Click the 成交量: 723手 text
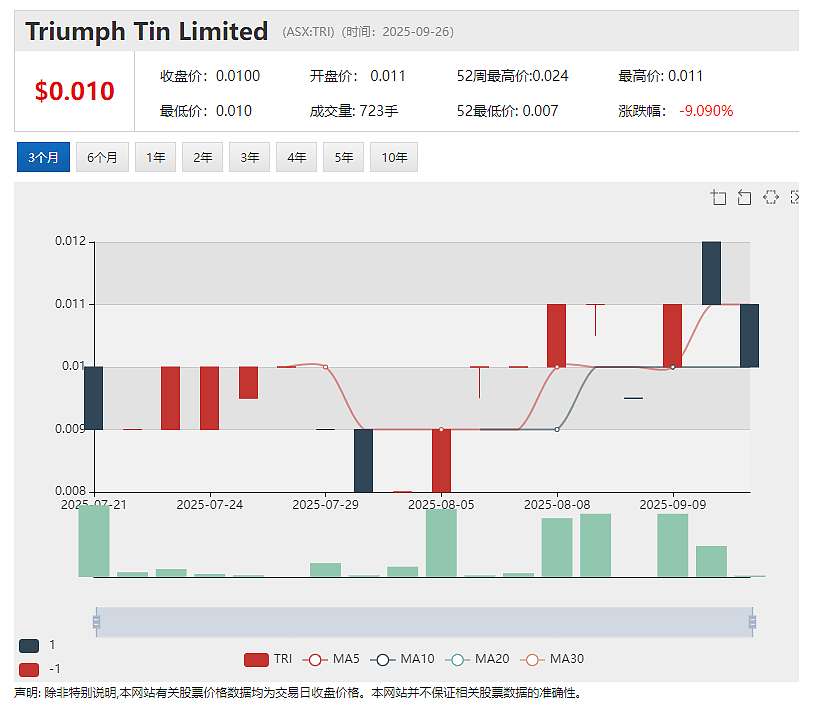 354,111
